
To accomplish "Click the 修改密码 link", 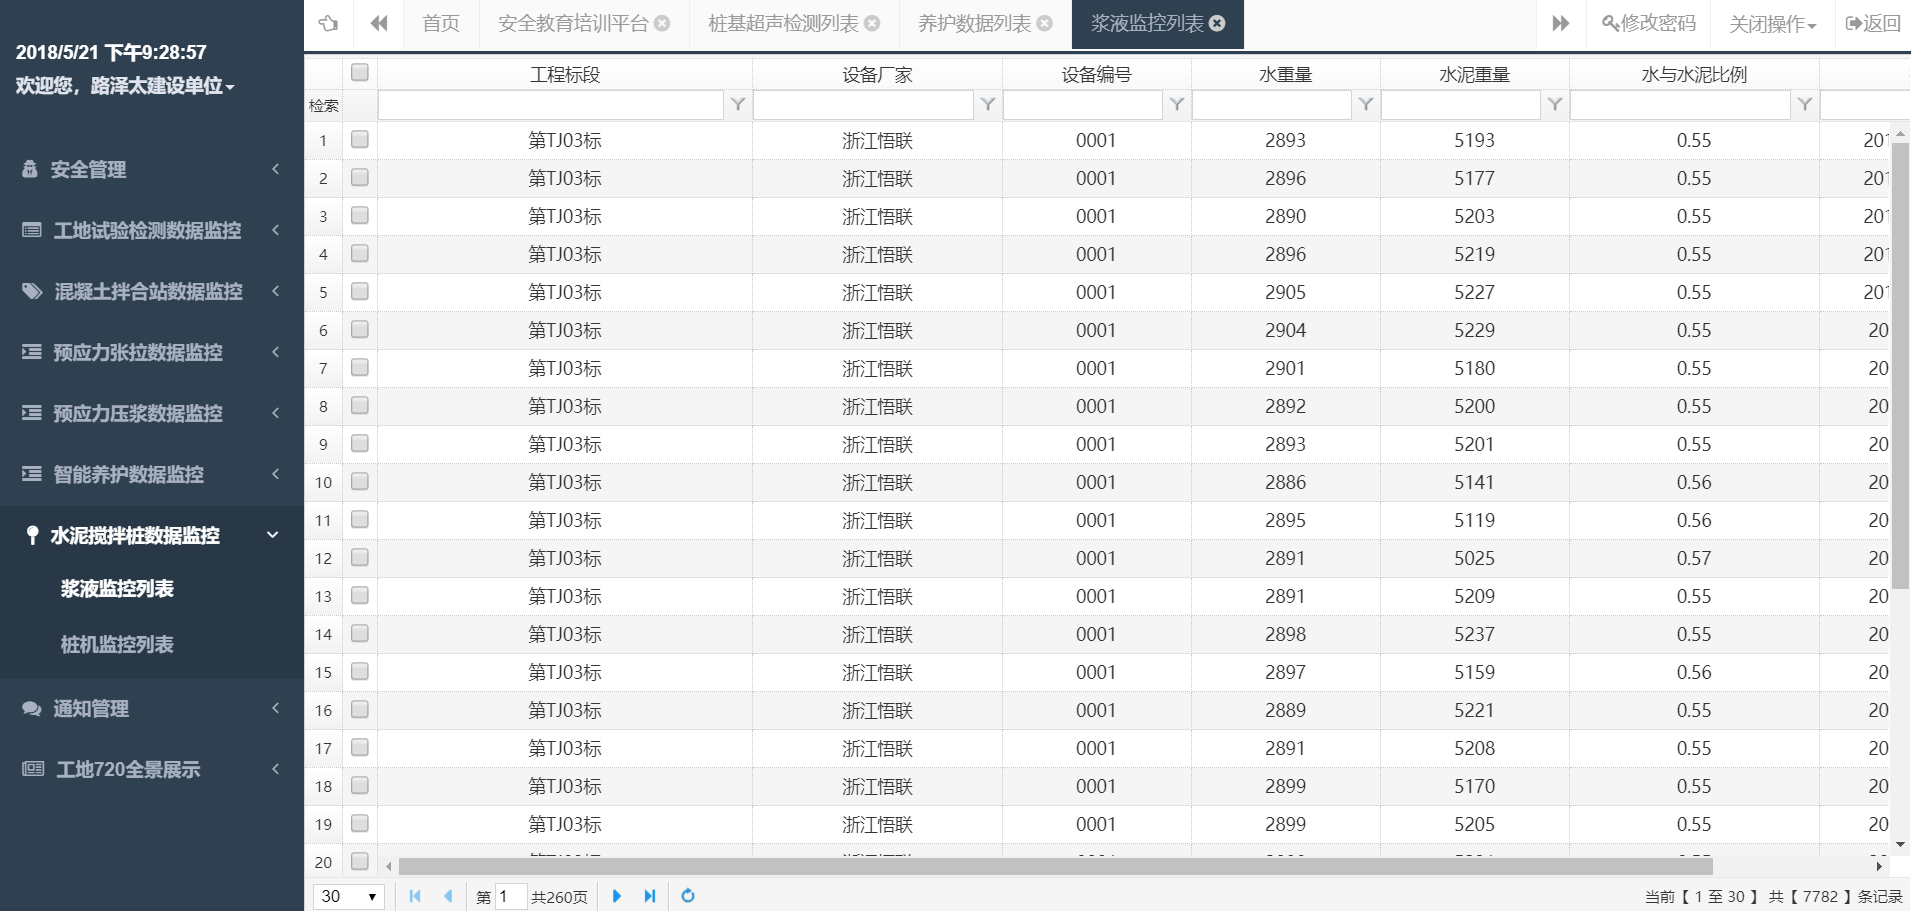I will pyautogui.click(x=1649, y=24).
